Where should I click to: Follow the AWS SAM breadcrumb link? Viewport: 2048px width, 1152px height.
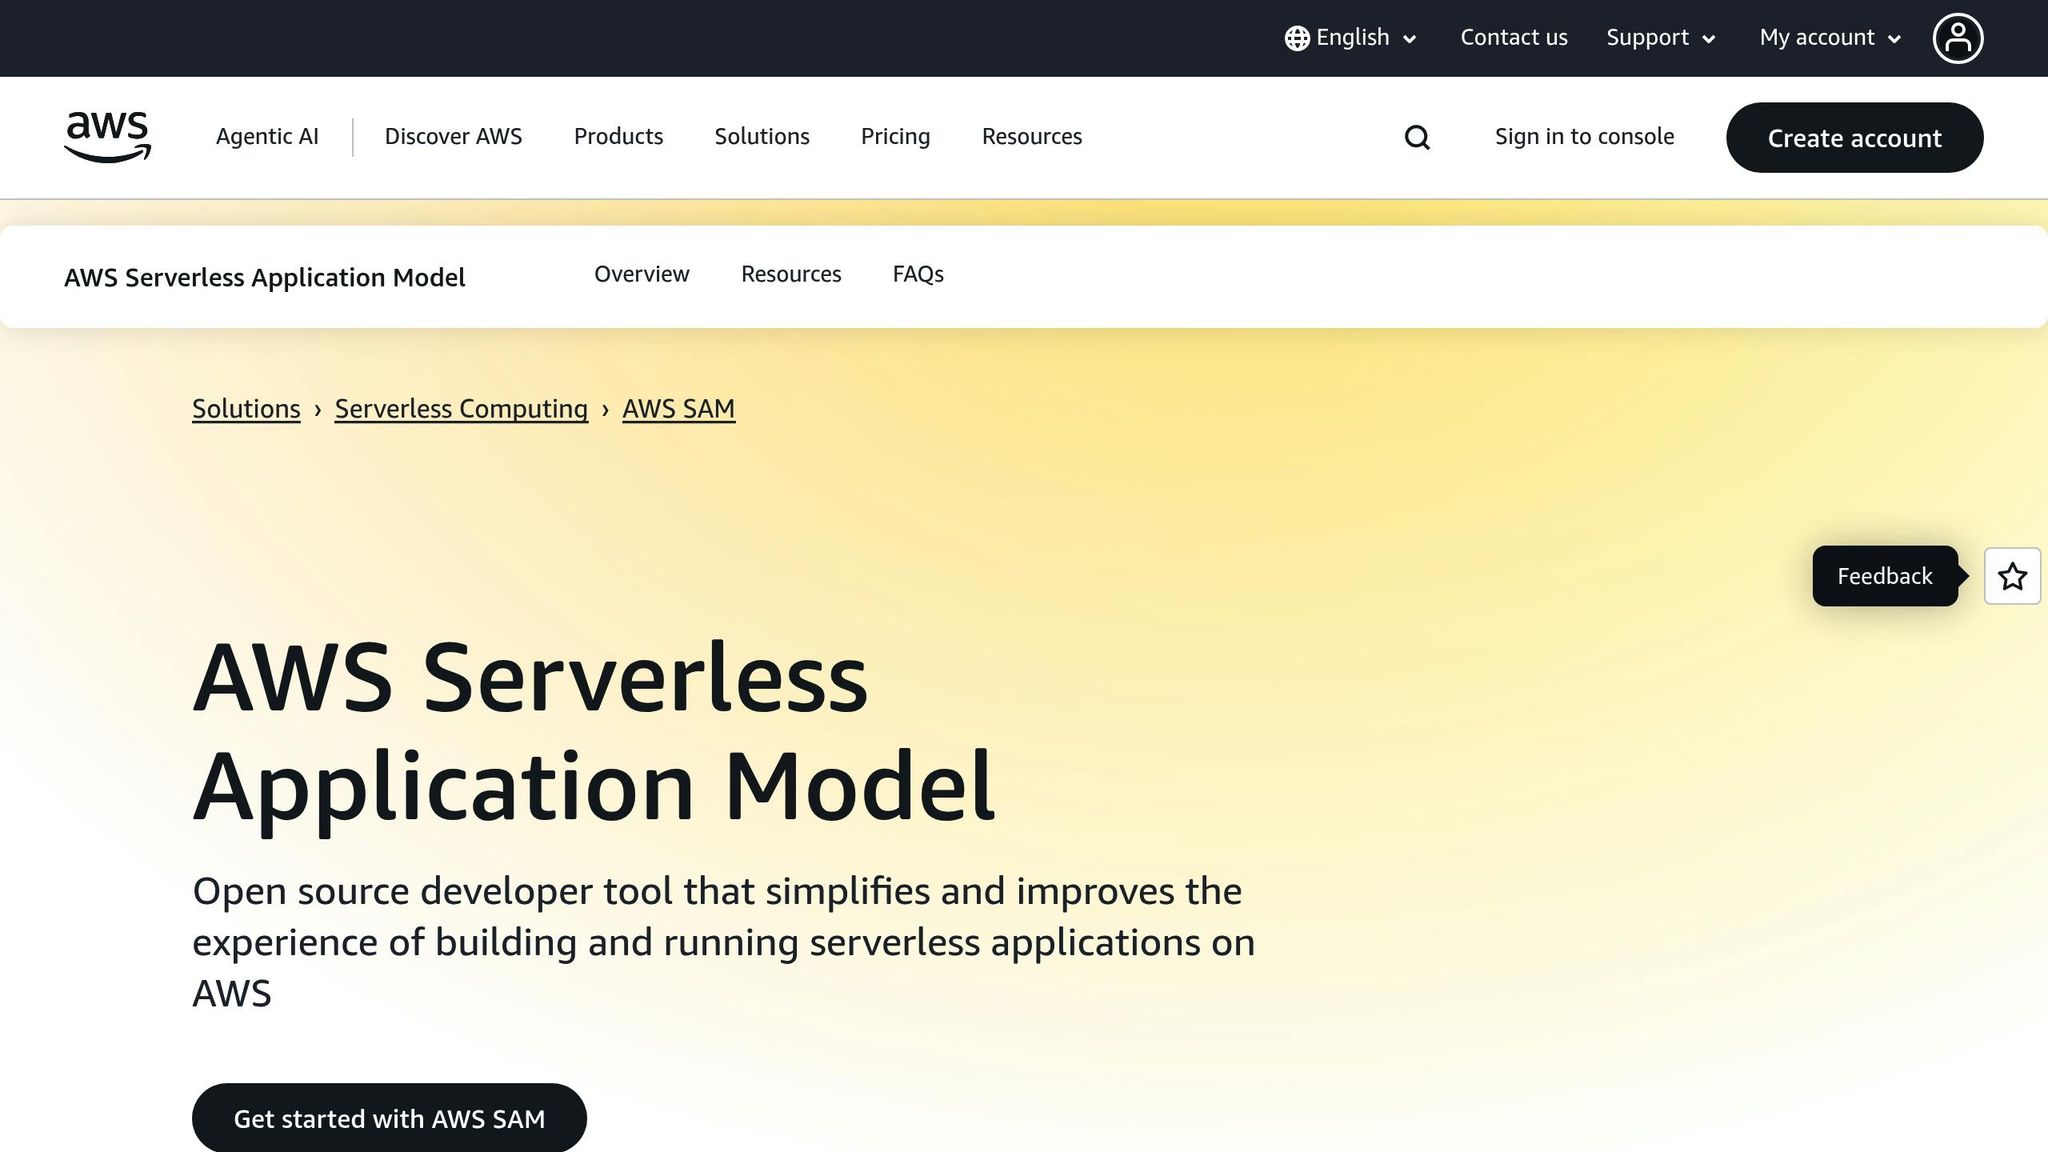678,409
